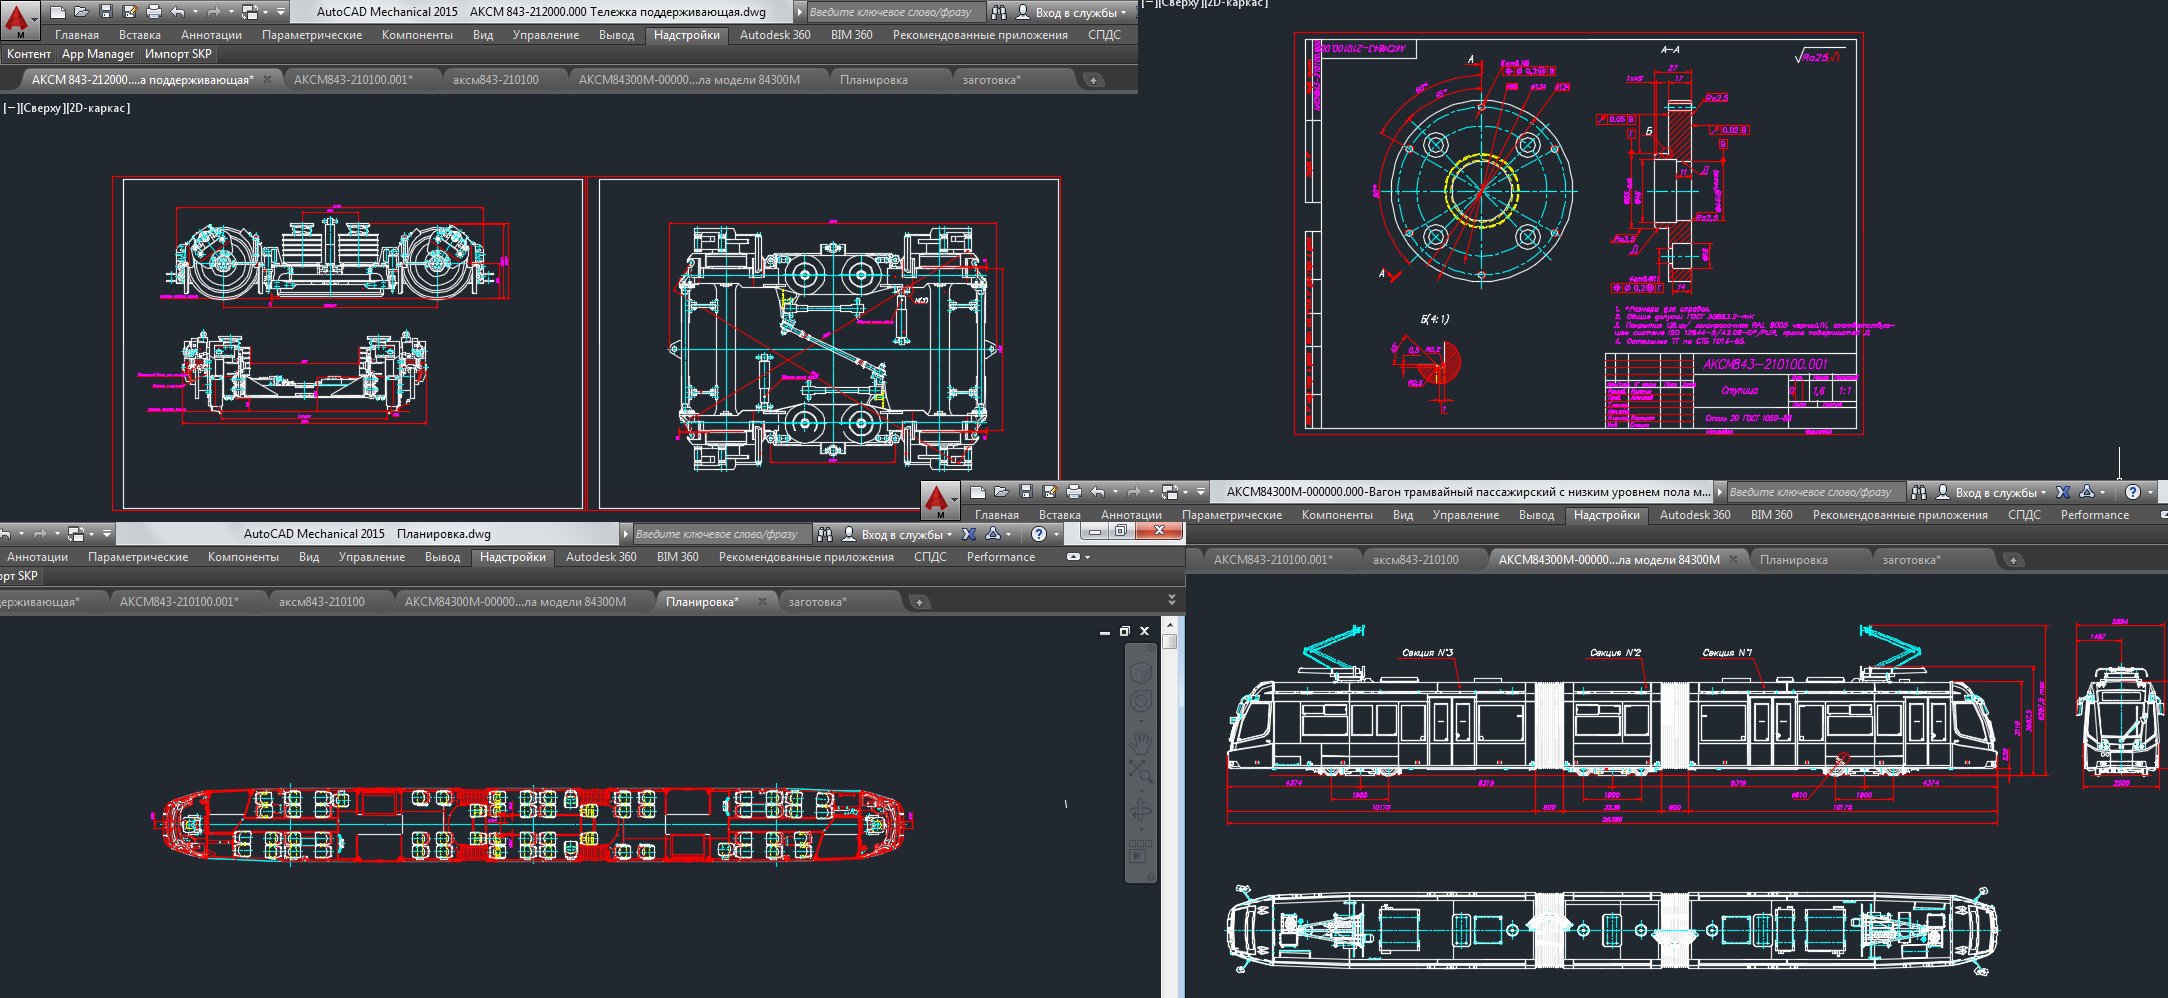Click the Save icon in the Тележка поддерживающая window
This screenshot has height=998, width=2168.
106,12
